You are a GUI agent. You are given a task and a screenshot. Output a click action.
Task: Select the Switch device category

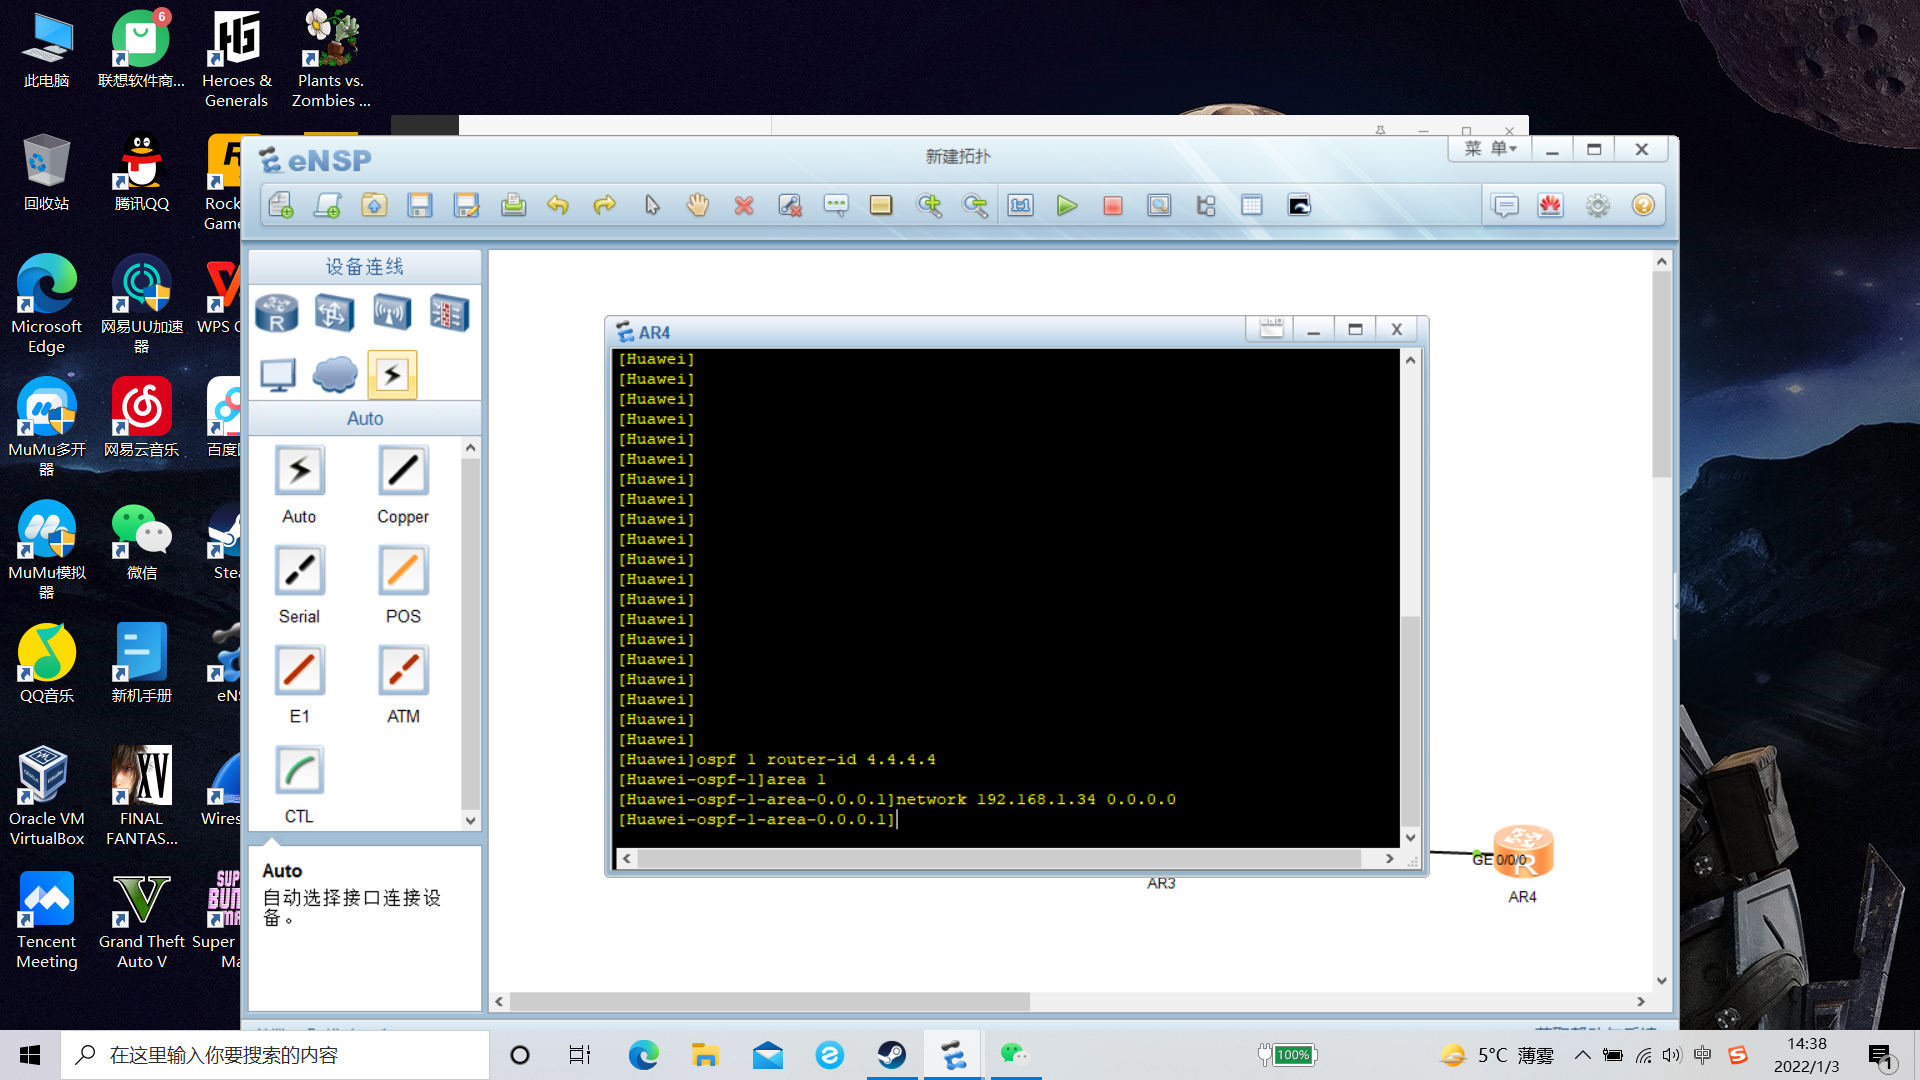[x=334, y=313]
